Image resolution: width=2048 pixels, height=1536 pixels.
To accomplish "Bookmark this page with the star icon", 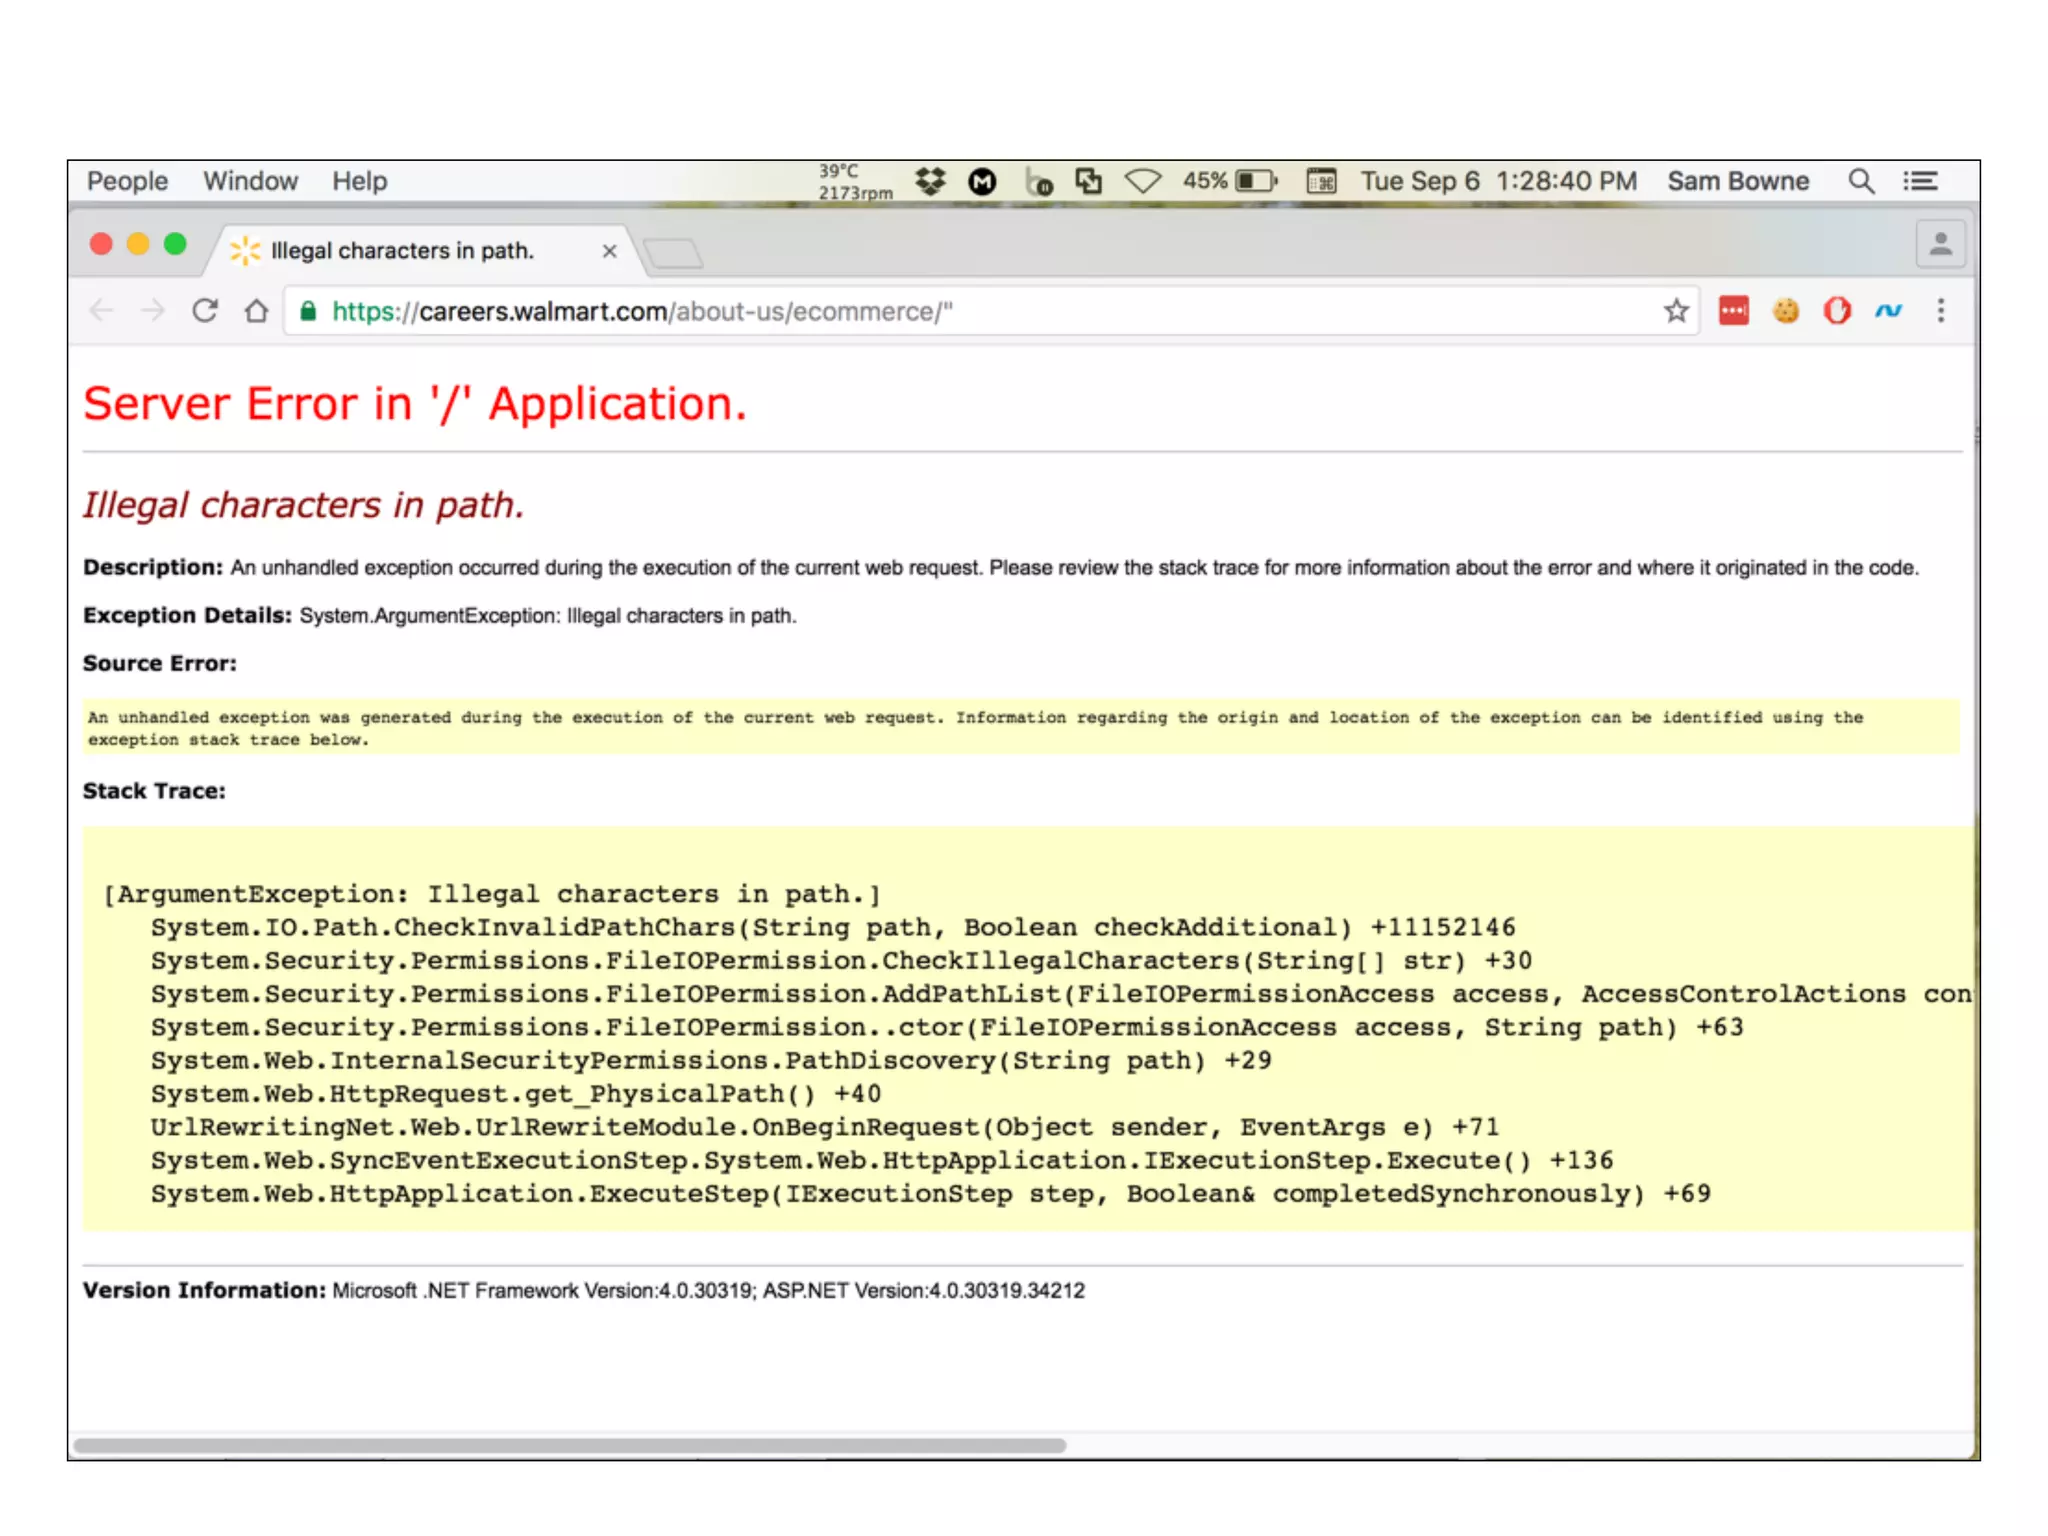I will coord(1676,311).
